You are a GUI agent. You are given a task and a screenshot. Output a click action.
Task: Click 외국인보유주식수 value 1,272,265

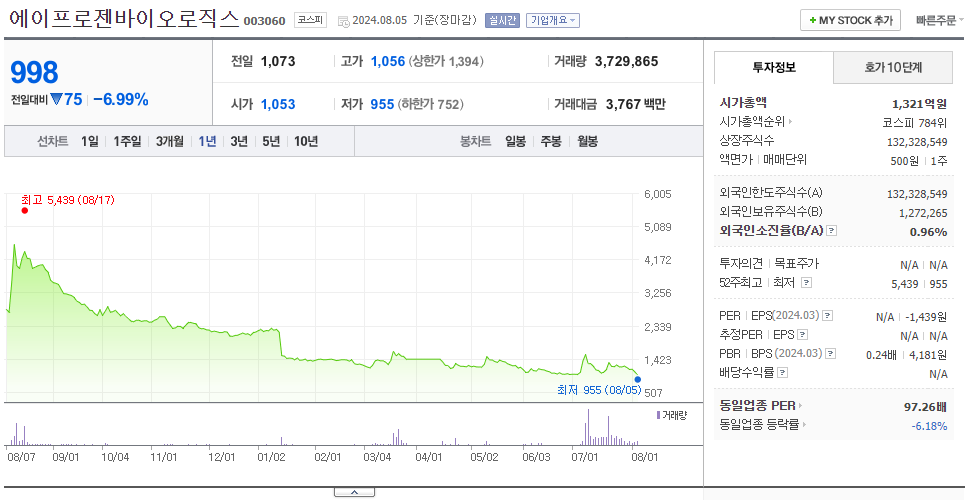tap(923, 213)
